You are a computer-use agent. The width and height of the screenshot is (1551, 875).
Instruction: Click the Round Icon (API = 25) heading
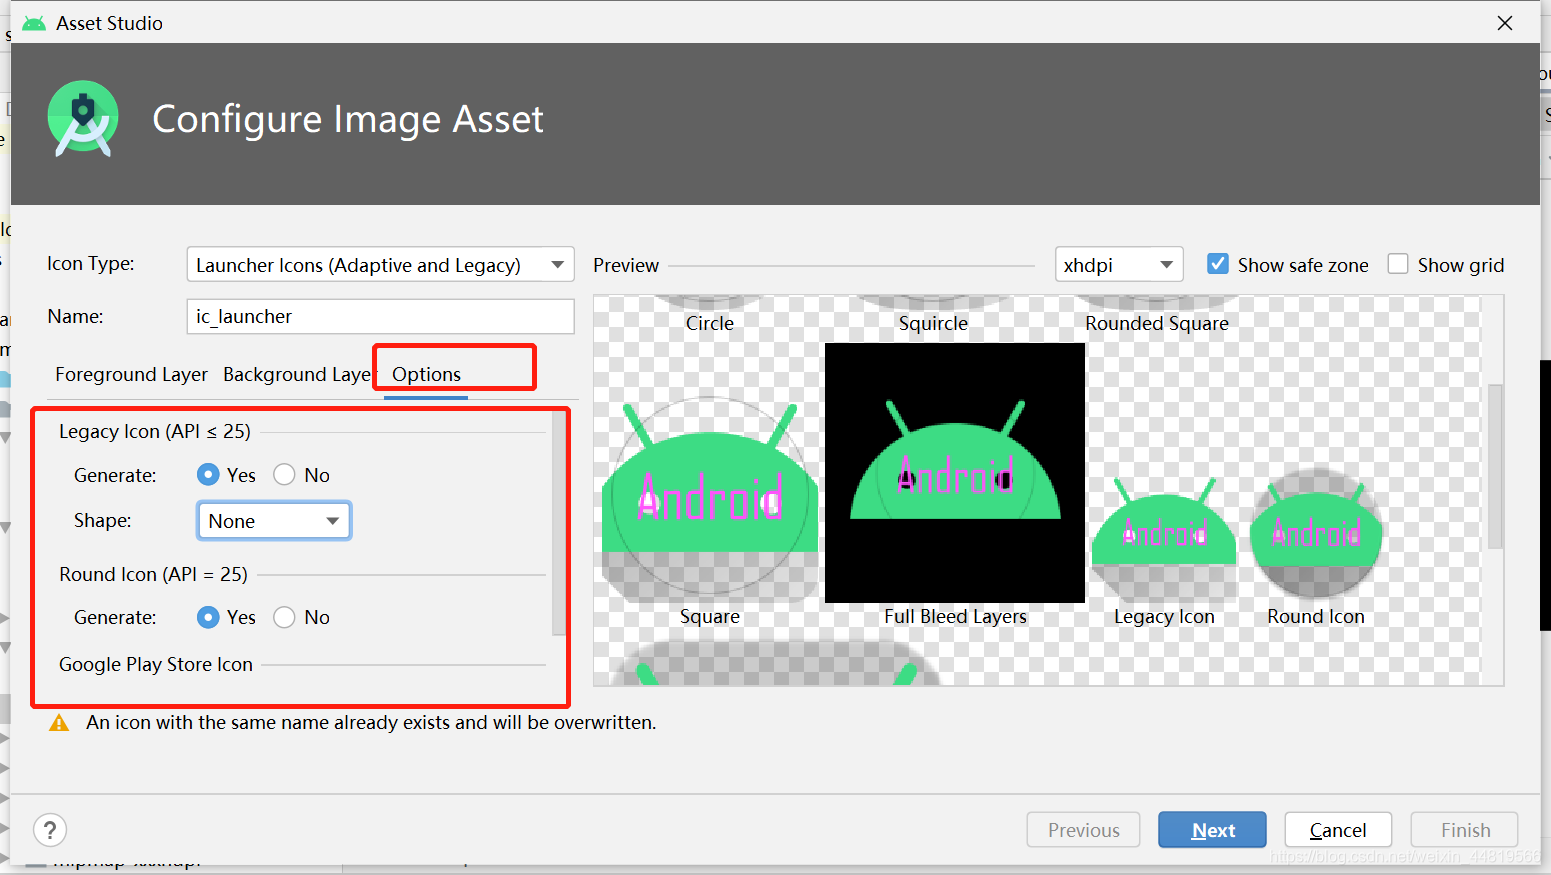click(x=153, y=574)
